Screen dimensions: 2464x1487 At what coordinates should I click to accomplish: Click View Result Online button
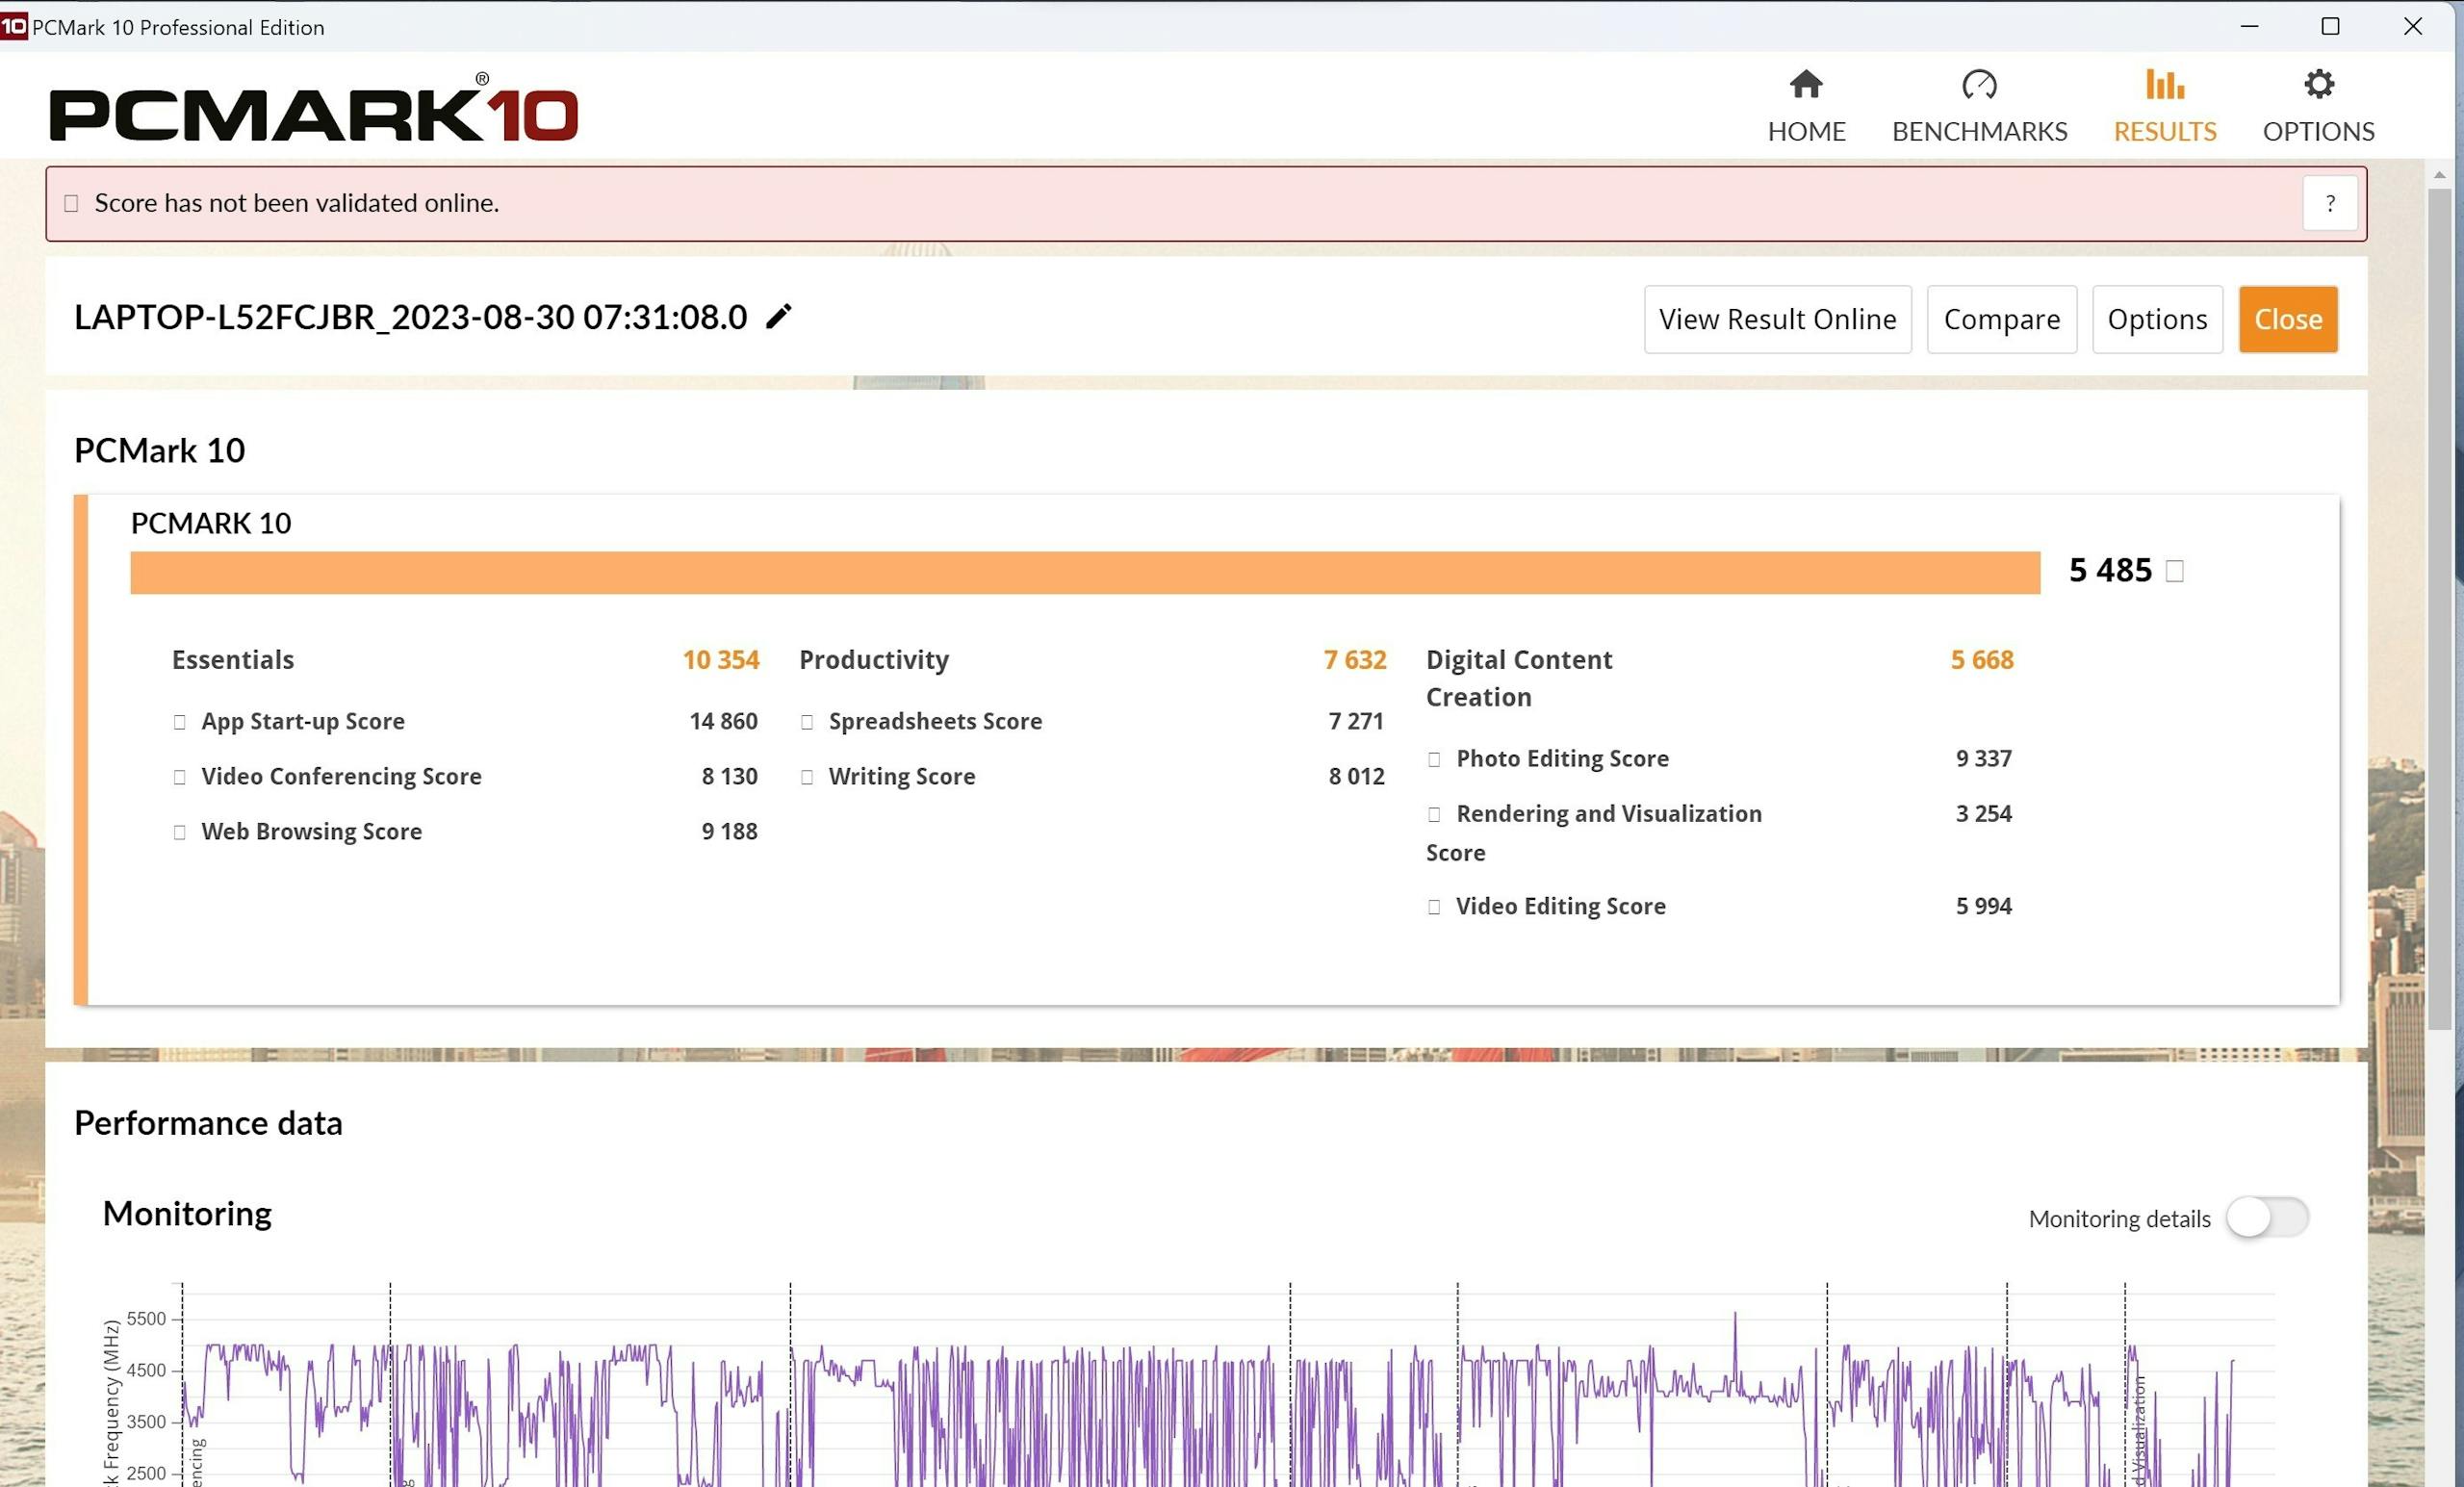pos(1776,319)
